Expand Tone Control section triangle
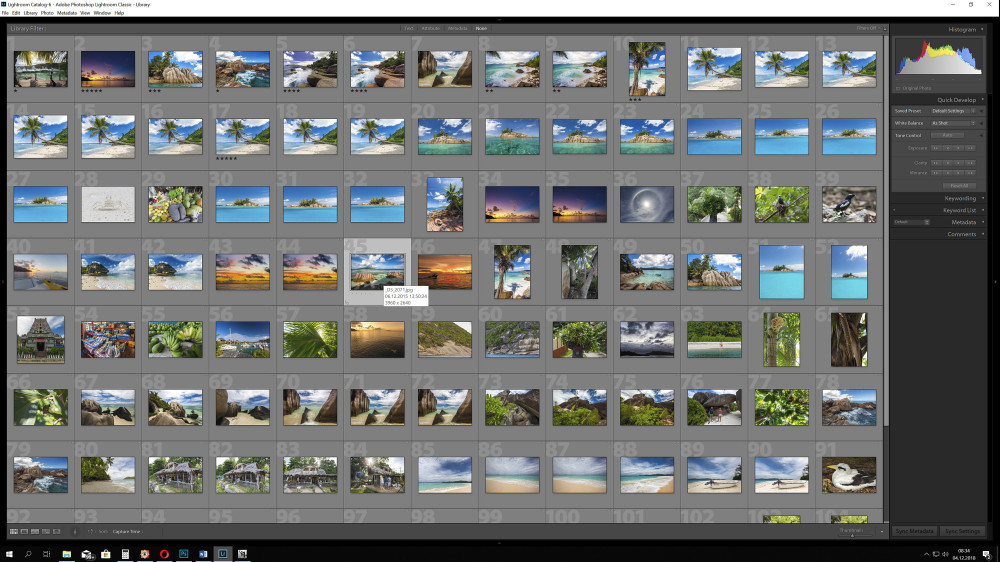Viewport: 1000px width, 562px height. click(982, 135)
